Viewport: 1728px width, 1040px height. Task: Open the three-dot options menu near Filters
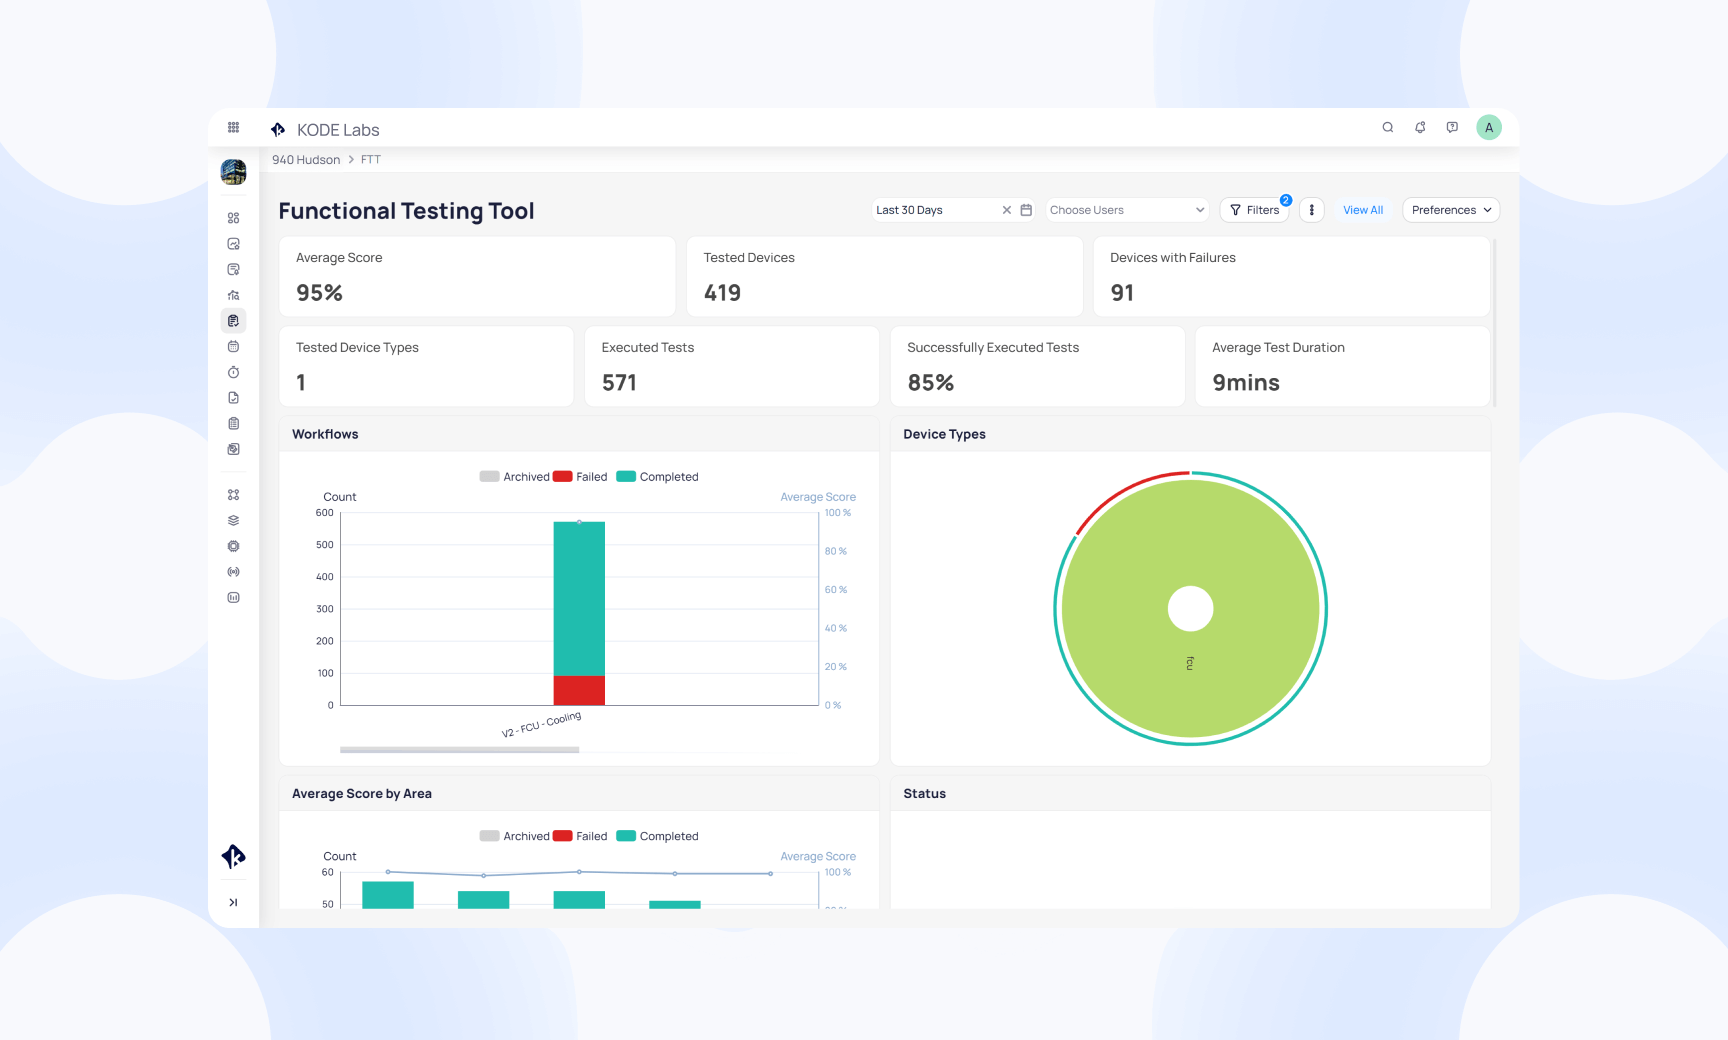[1311, 209]
